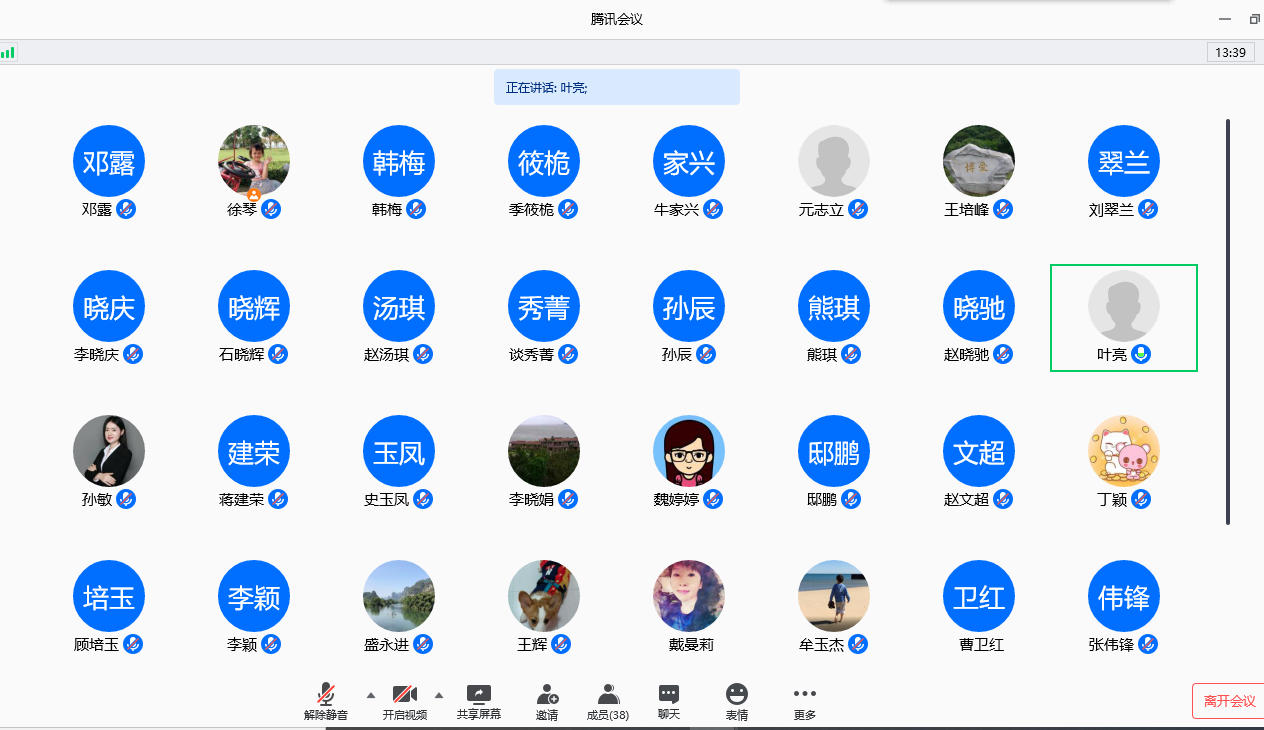Select 徐琴's avatar photo
Screen dimensions: 1264x730
pyautogui.click(x=254, y=160)
